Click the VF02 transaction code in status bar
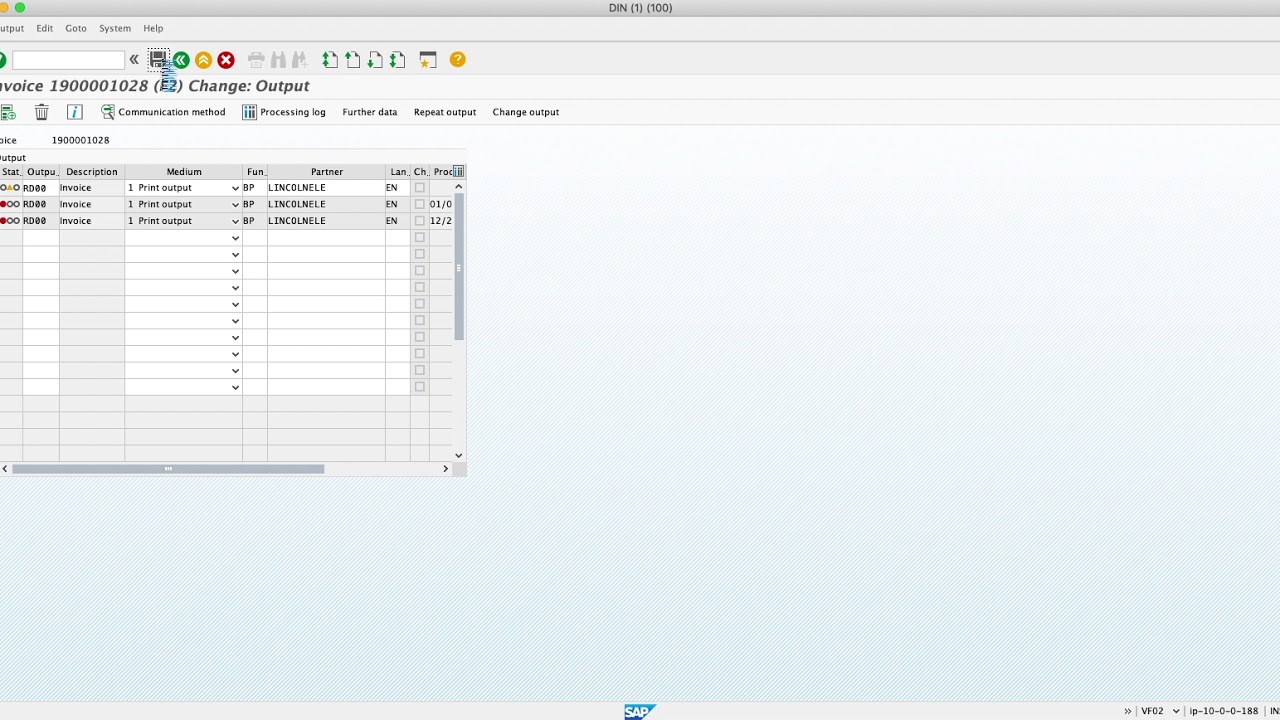This screenshot has height=720, width=1280. click(1153, 711)
